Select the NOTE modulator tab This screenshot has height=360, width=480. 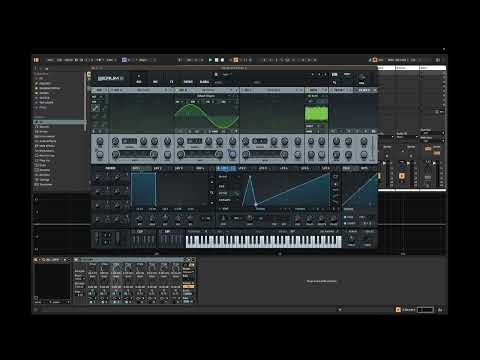pos(364,168)
